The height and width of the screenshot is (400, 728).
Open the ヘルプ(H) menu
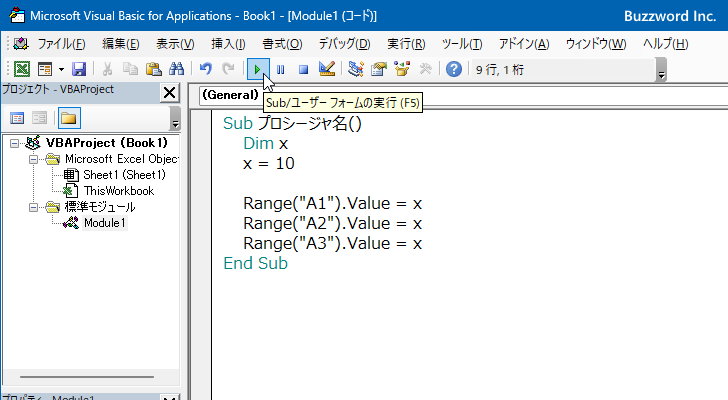(x=665, y=44)
